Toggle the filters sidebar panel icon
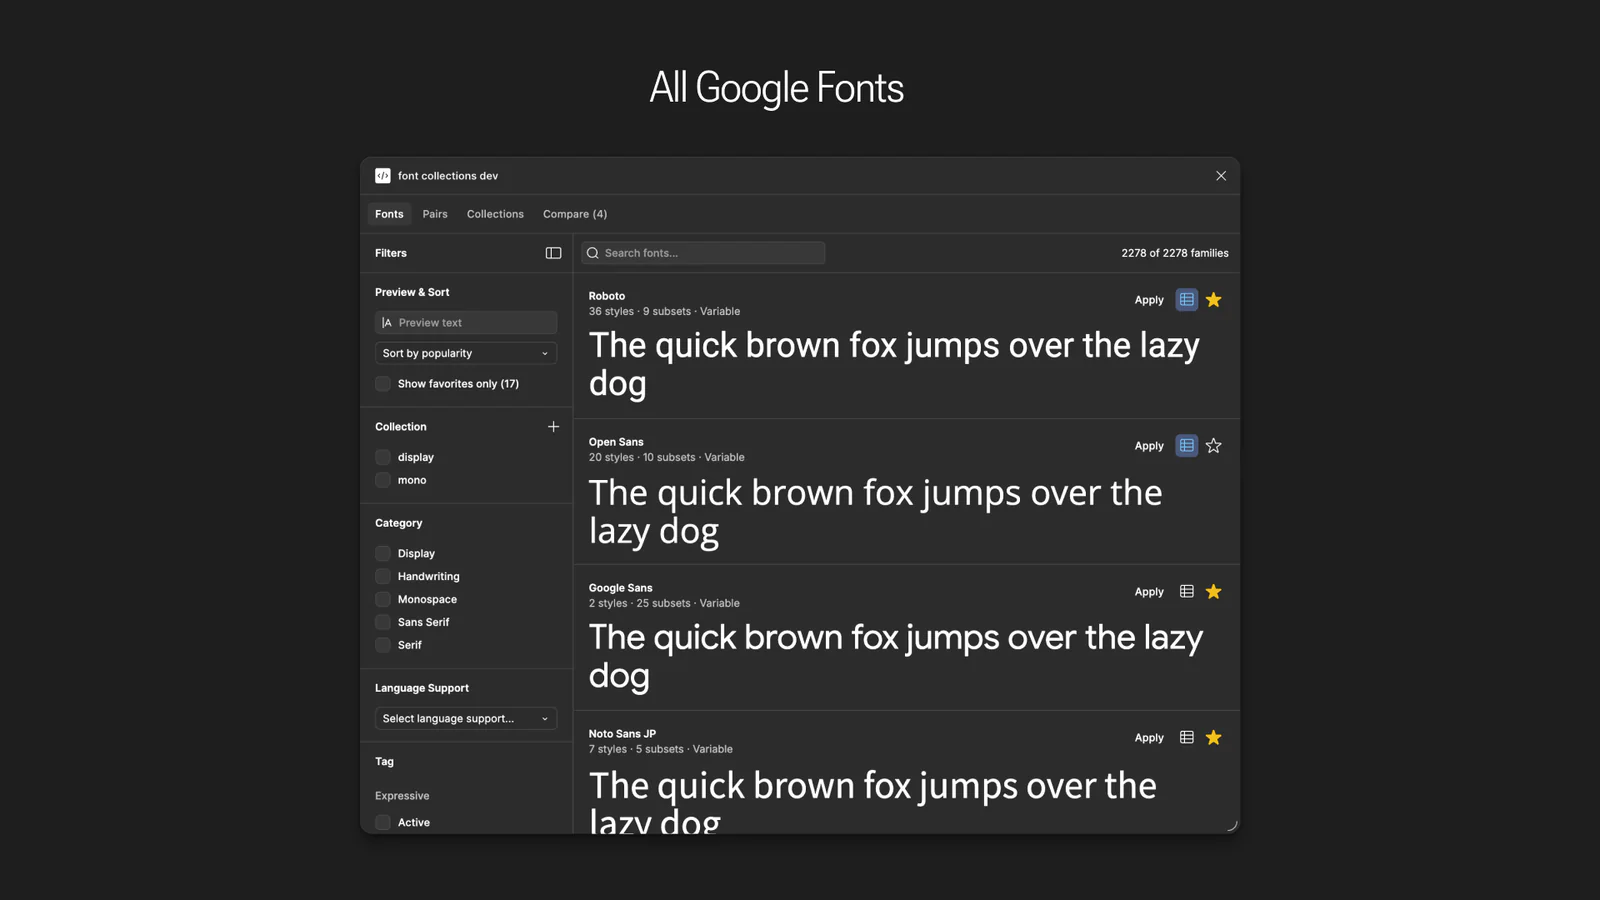The width and height of the screenshot is (1600, 900). click(x=553, y=253)
